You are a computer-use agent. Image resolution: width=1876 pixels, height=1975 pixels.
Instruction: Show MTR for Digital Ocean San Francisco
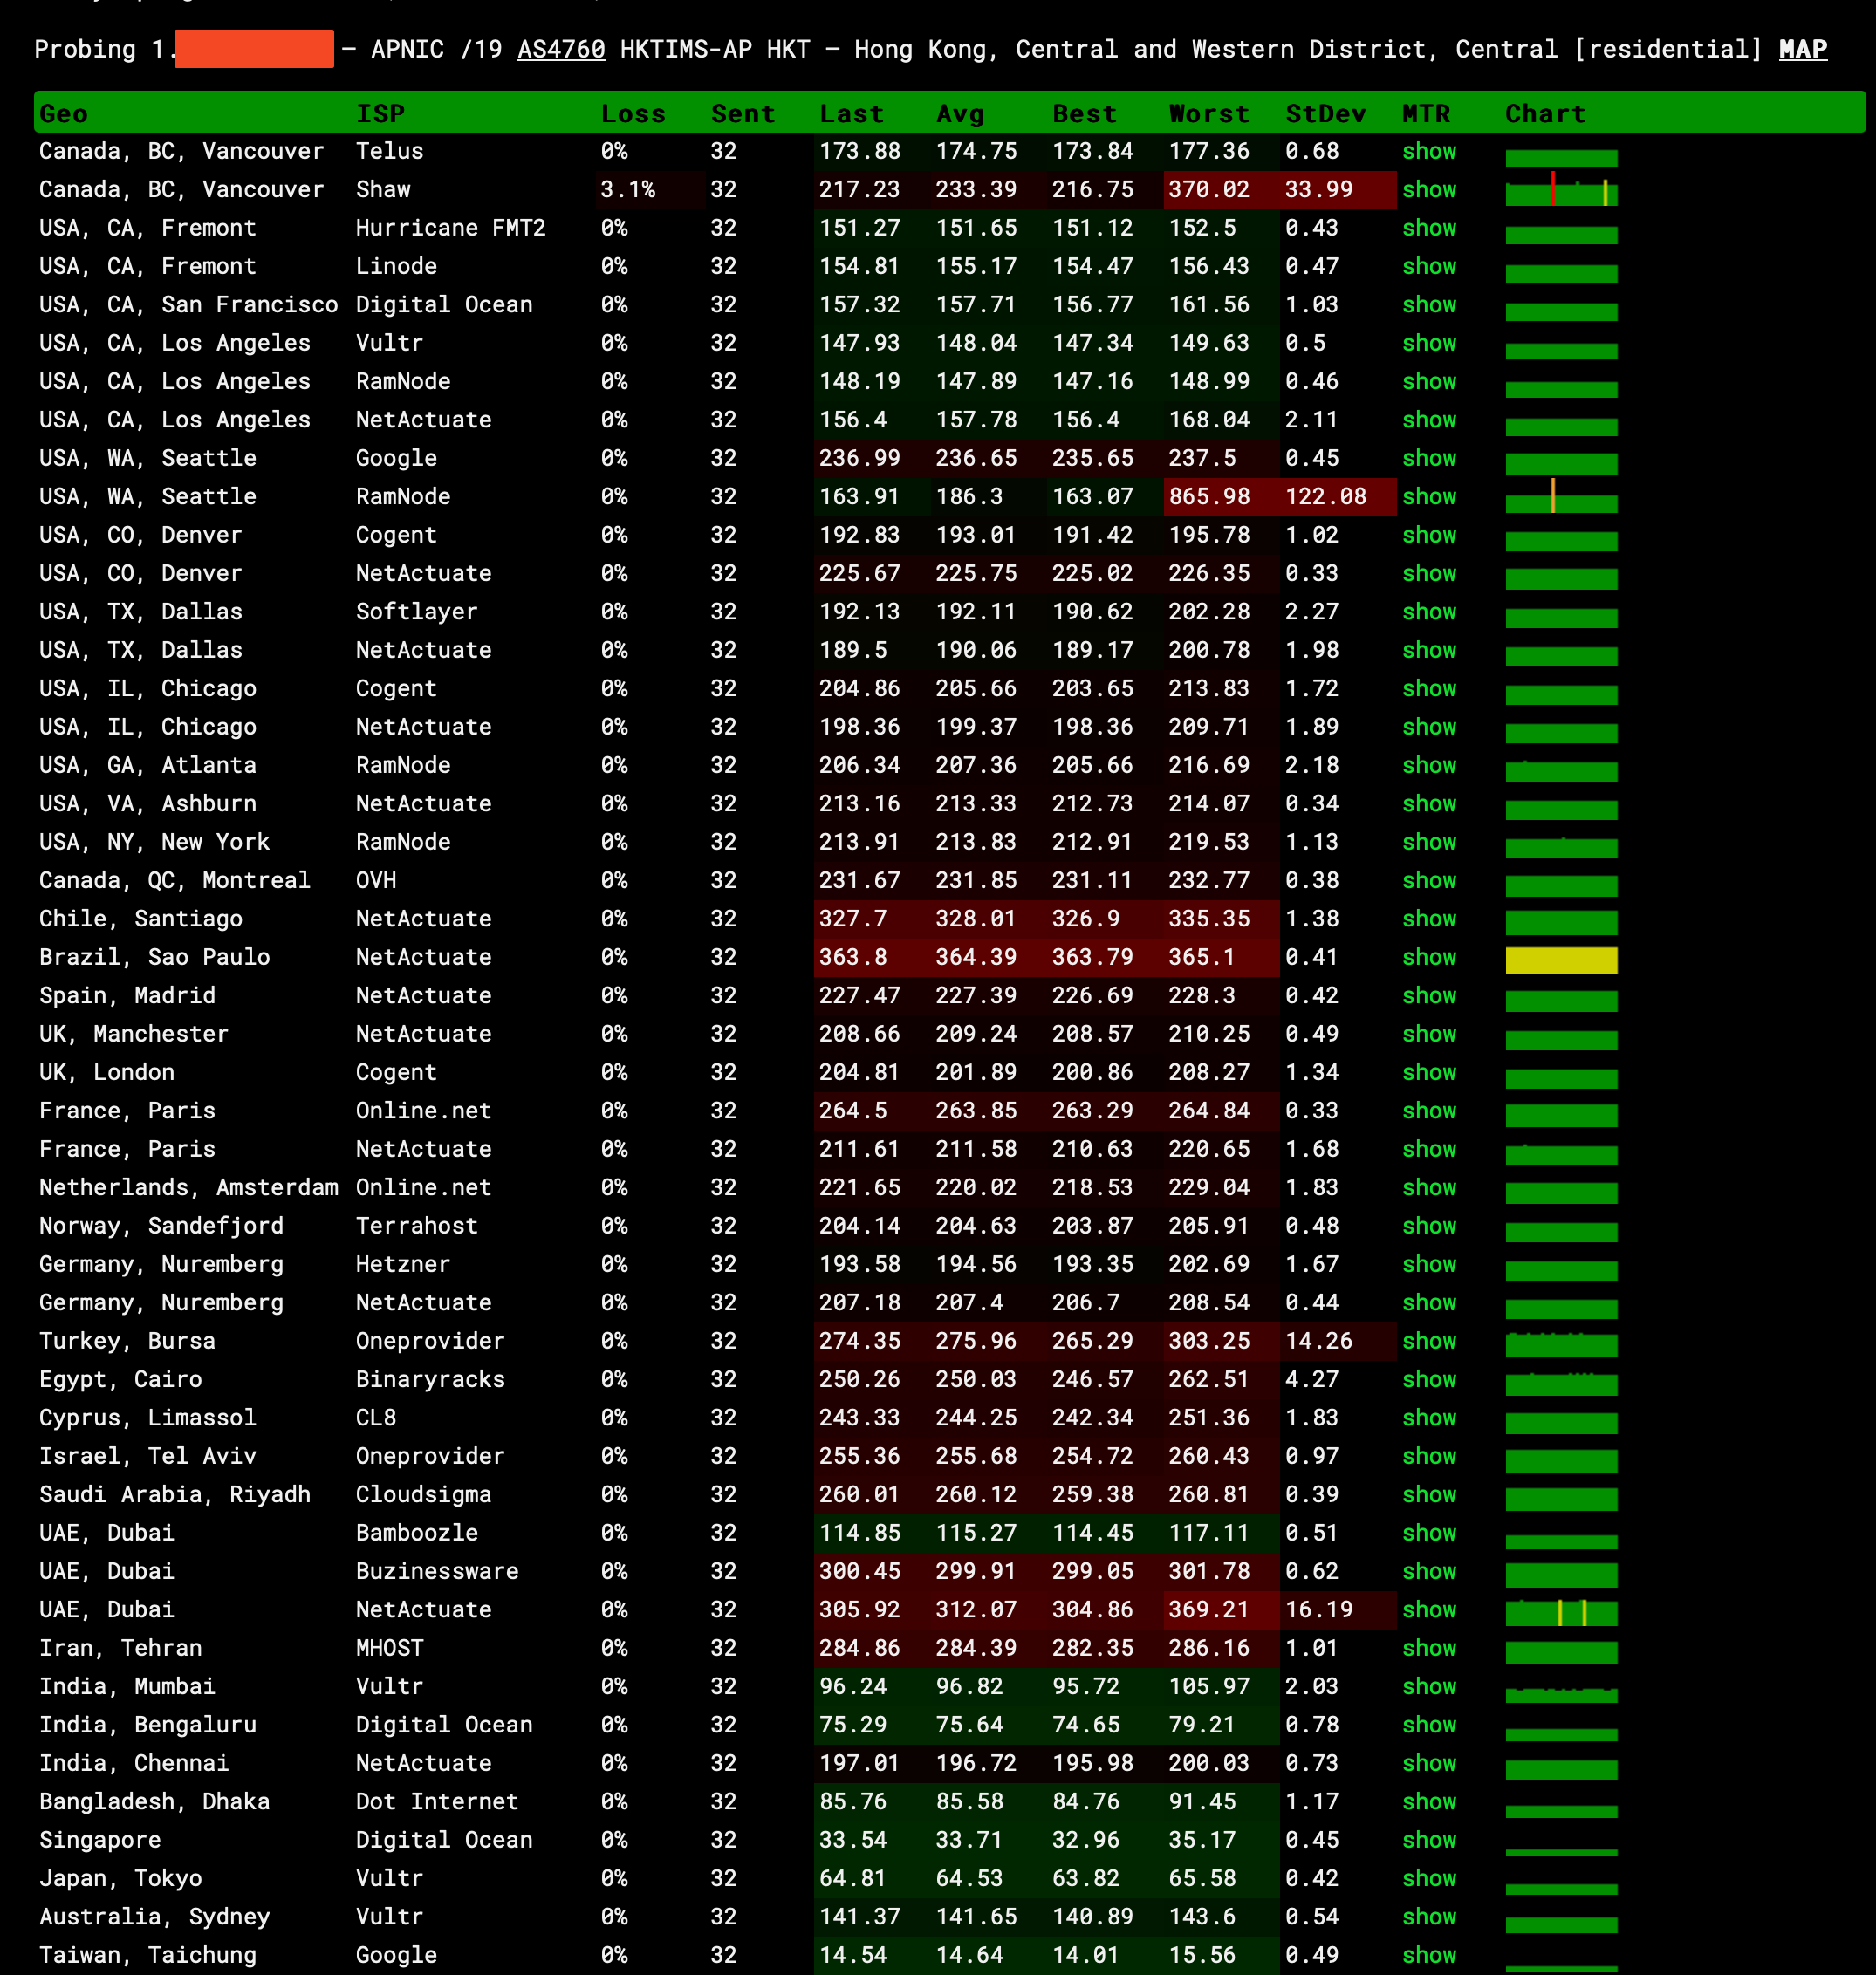1429,304
